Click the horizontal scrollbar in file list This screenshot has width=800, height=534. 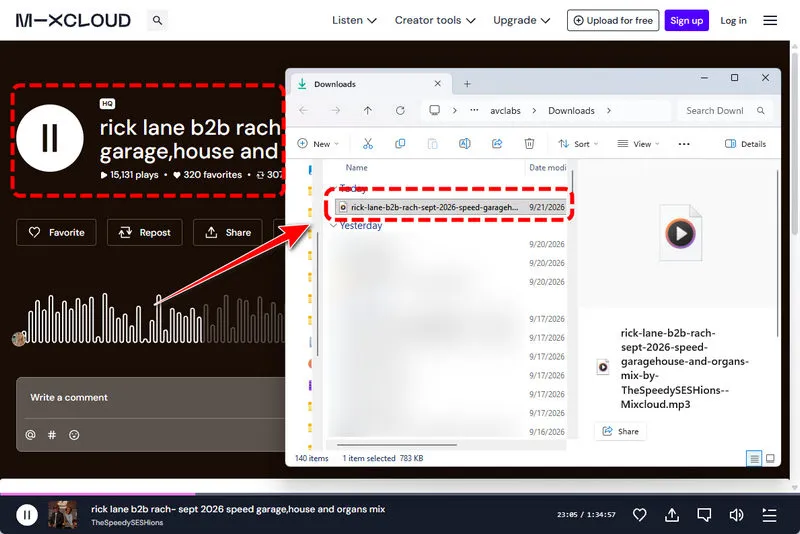tap(396, 445)
